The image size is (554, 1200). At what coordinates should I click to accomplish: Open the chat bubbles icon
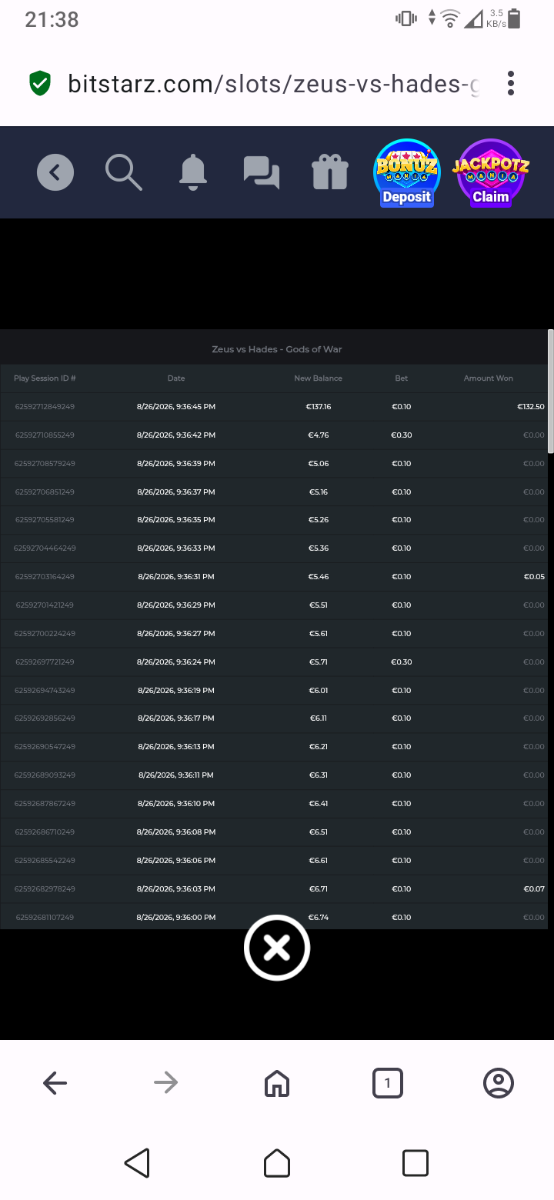tap(261, 173)
